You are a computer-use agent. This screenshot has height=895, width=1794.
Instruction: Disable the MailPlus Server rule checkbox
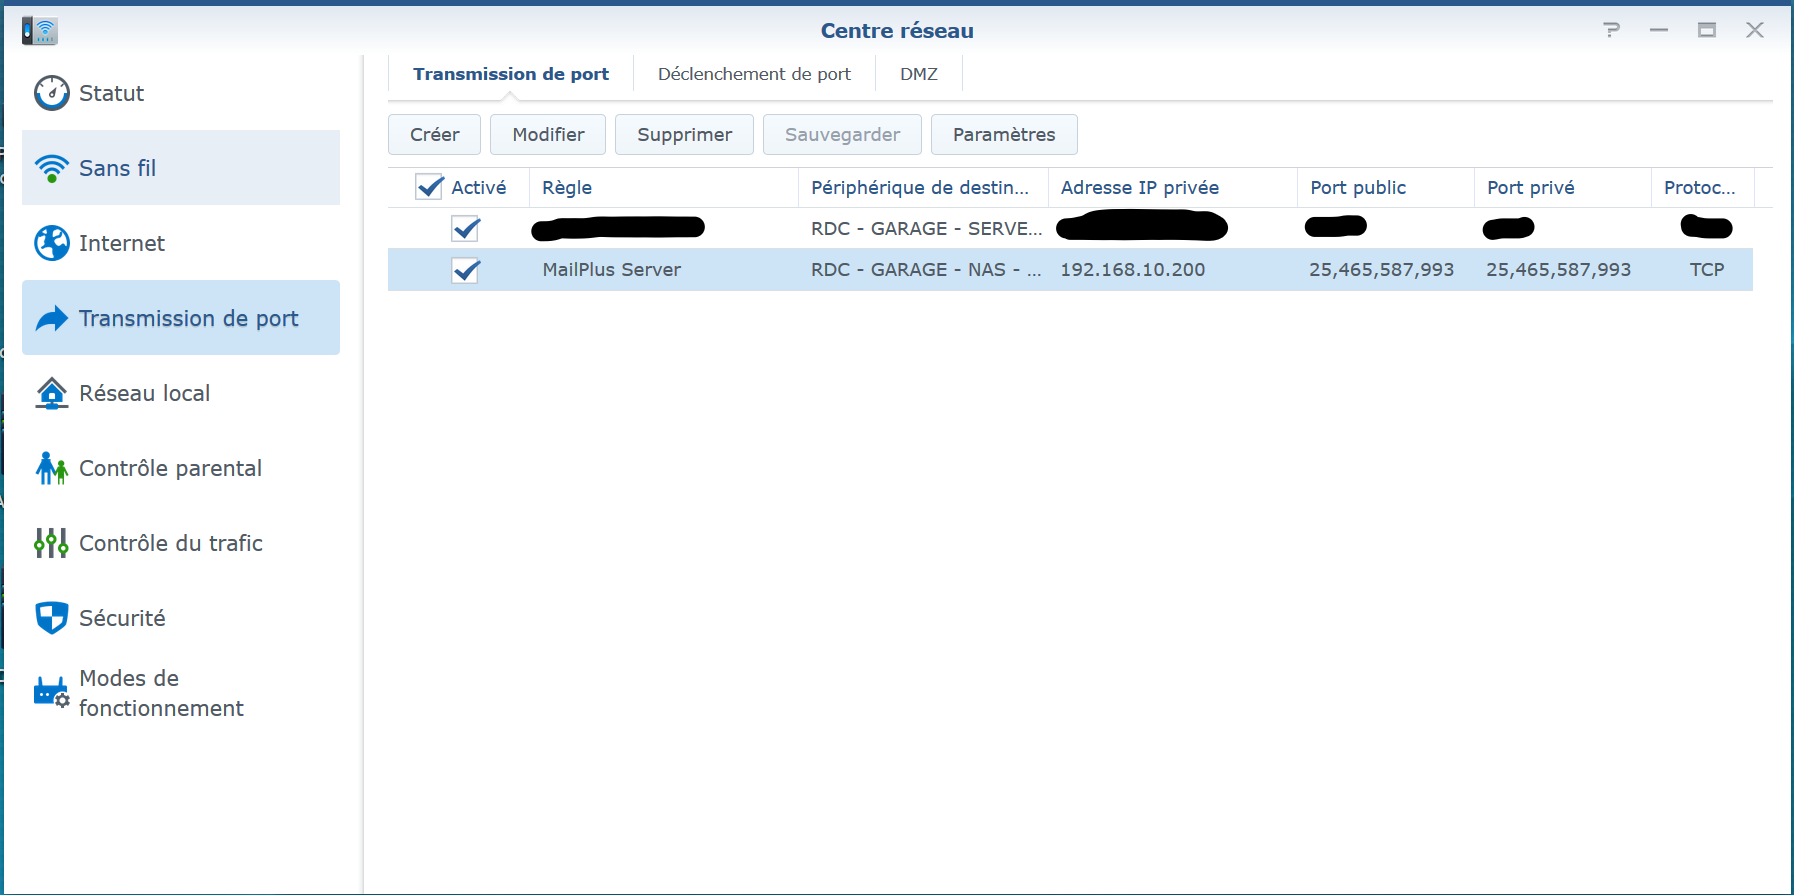click(x=466, y=270)
